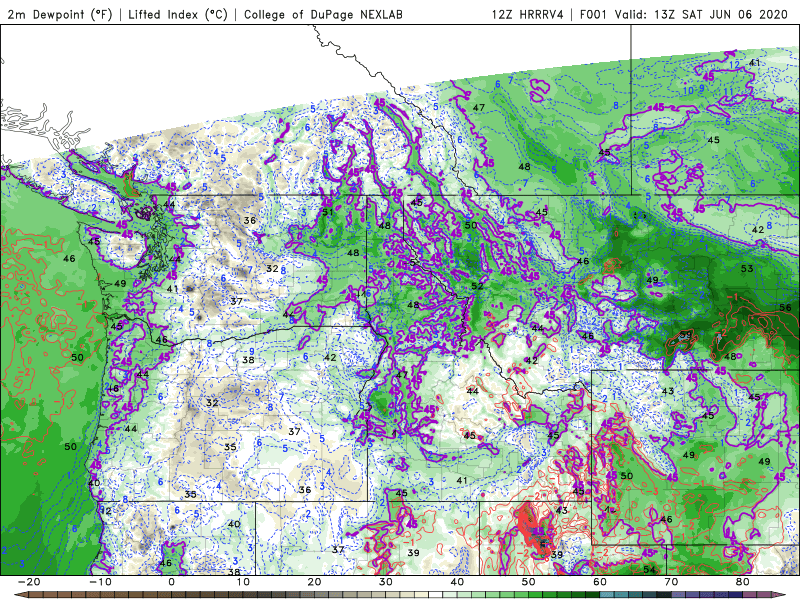This screenshot has width=800, height=600.
Task: Click 'College of DuPage NEXLAB' header text
Action: 323,15
